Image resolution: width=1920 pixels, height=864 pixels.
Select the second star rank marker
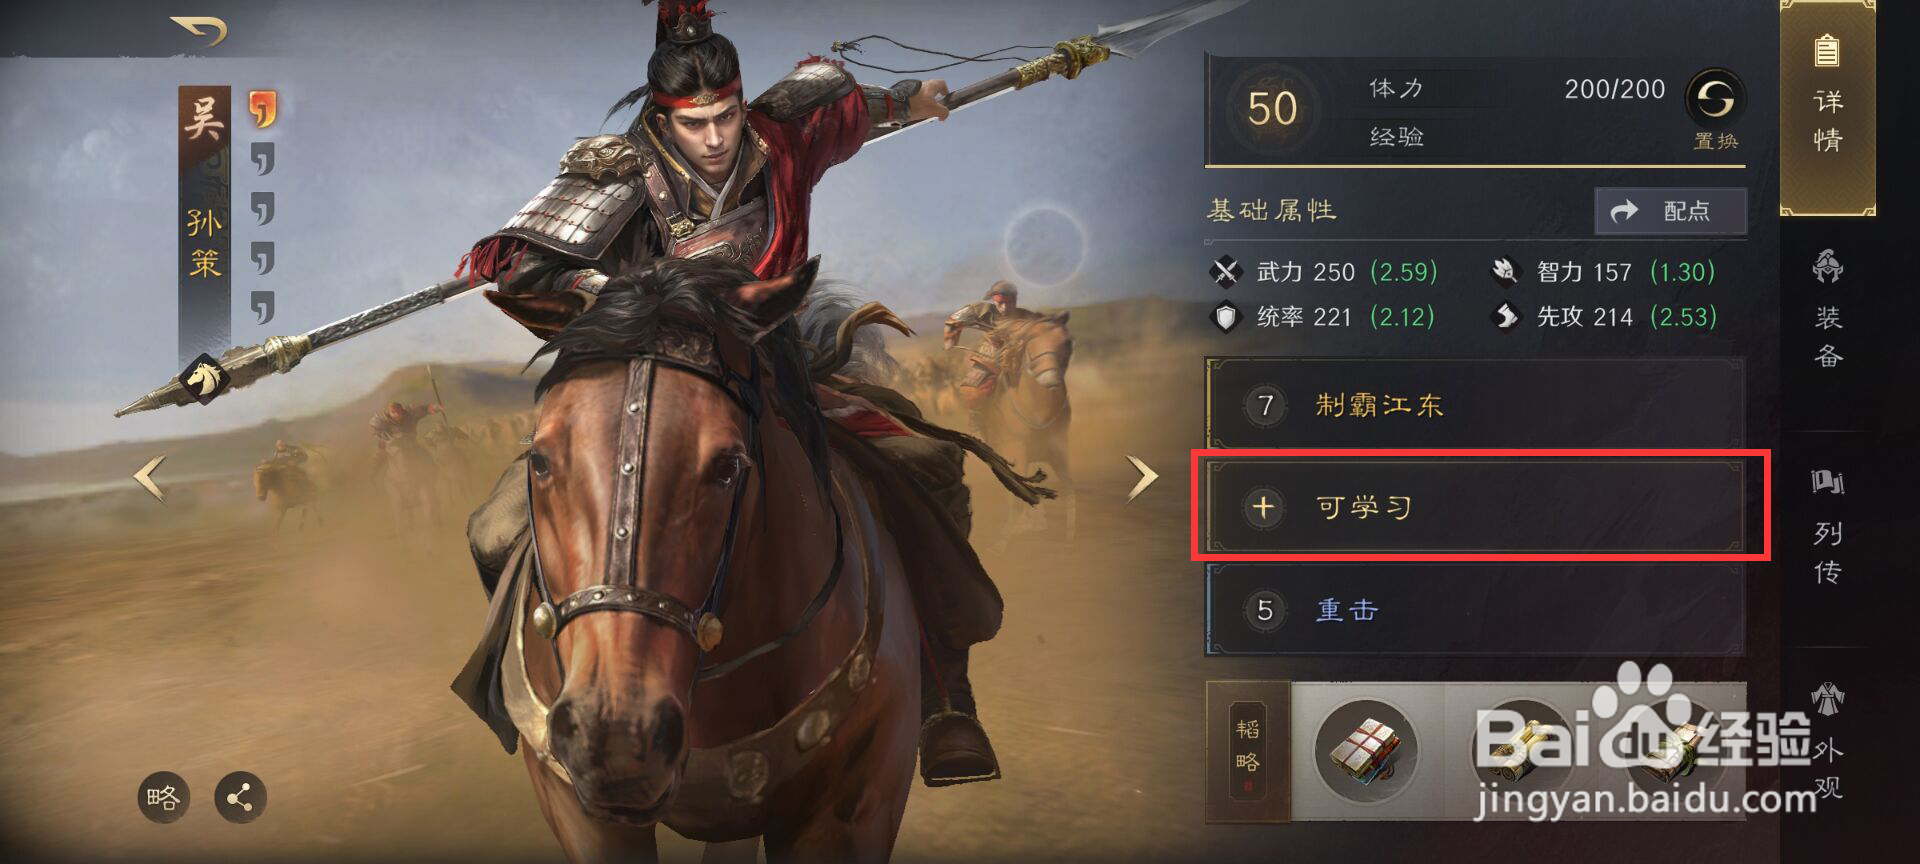(262, 160)
